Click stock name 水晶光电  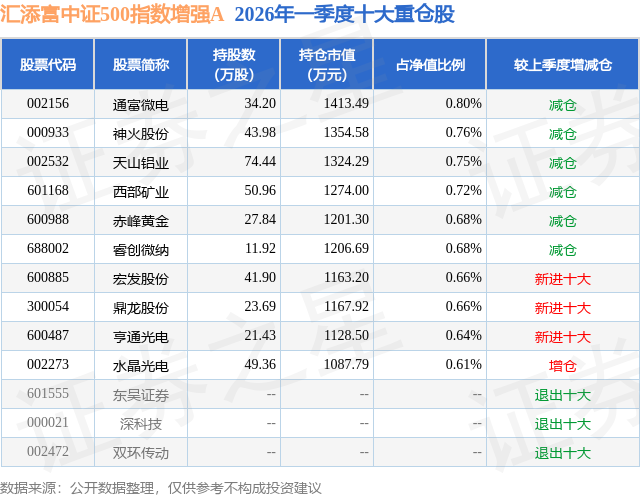point(141,366)
